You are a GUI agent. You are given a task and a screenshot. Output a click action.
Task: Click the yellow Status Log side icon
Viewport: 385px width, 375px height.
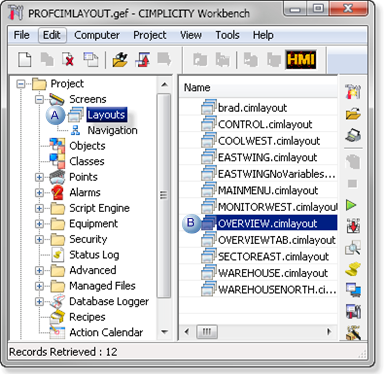point(353,269)
